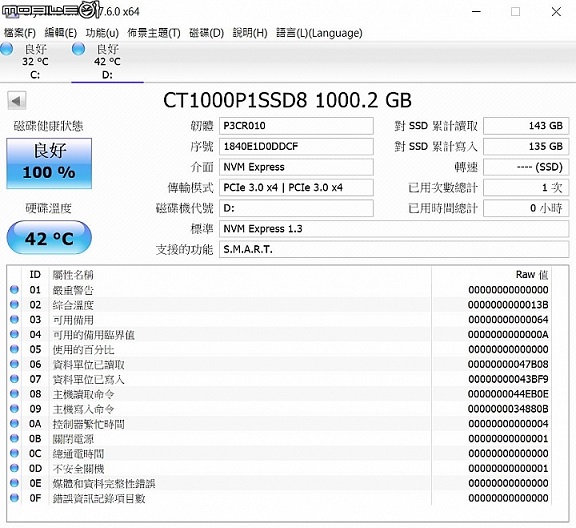
Task: Click the supported features field S.M.A.R.T.
Action: click(394, 249)
